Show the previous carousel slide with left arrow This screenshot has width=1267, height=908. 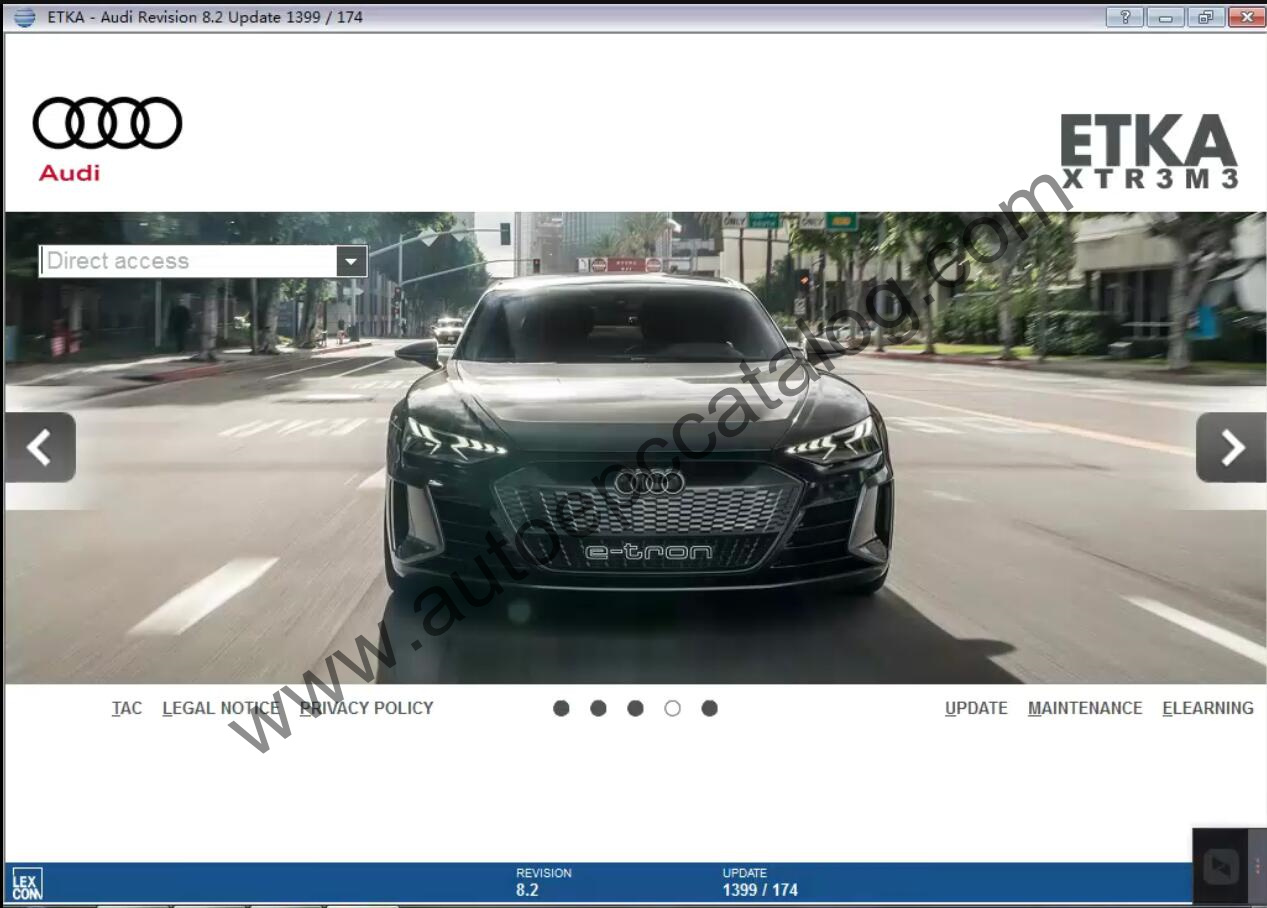(40, 447)
